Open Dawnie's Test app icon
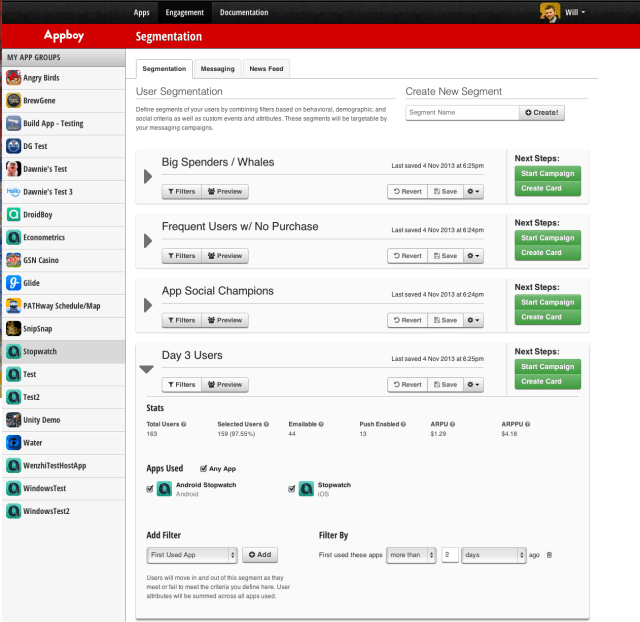Image resolution: width=640 pixels, height=622 pixels. (x=13, y=169)
